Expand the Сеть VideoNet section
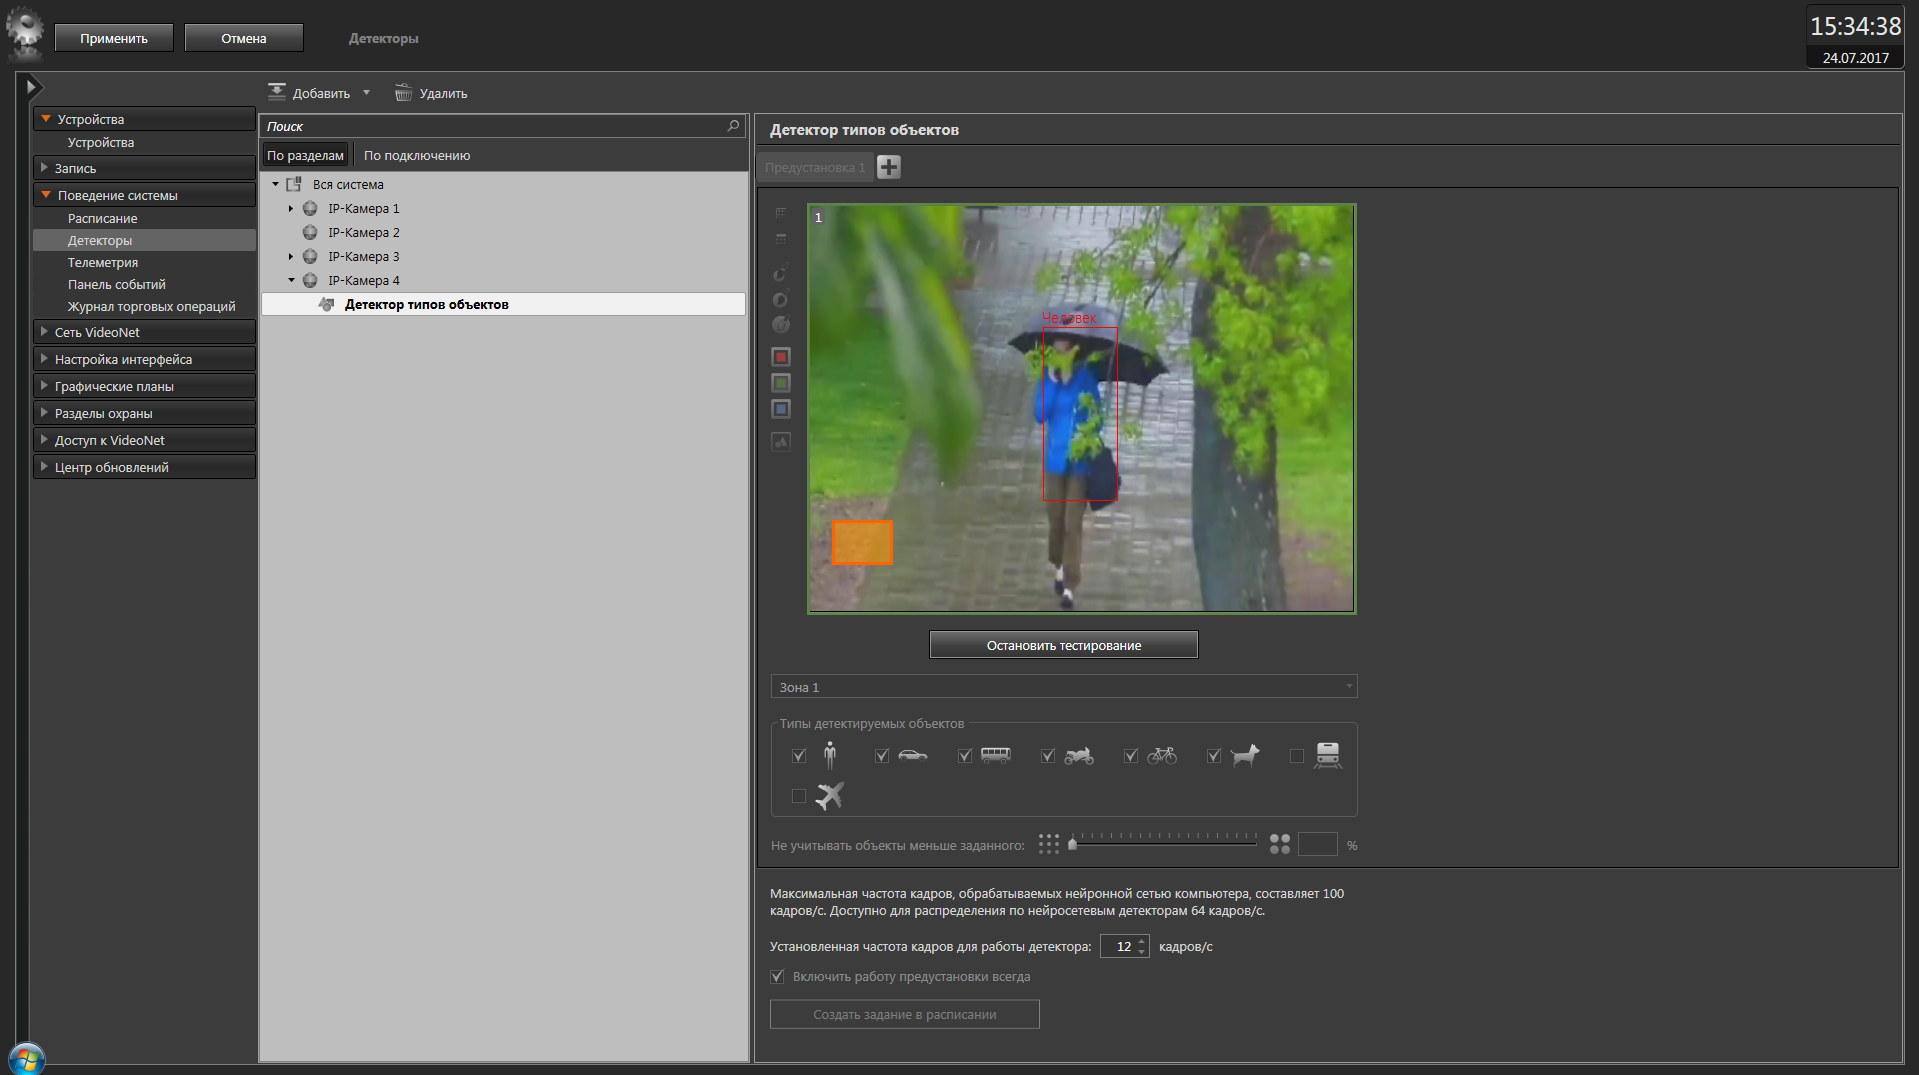The height and width of the screenshot is (1075, 1919). (x=145, y=332)
